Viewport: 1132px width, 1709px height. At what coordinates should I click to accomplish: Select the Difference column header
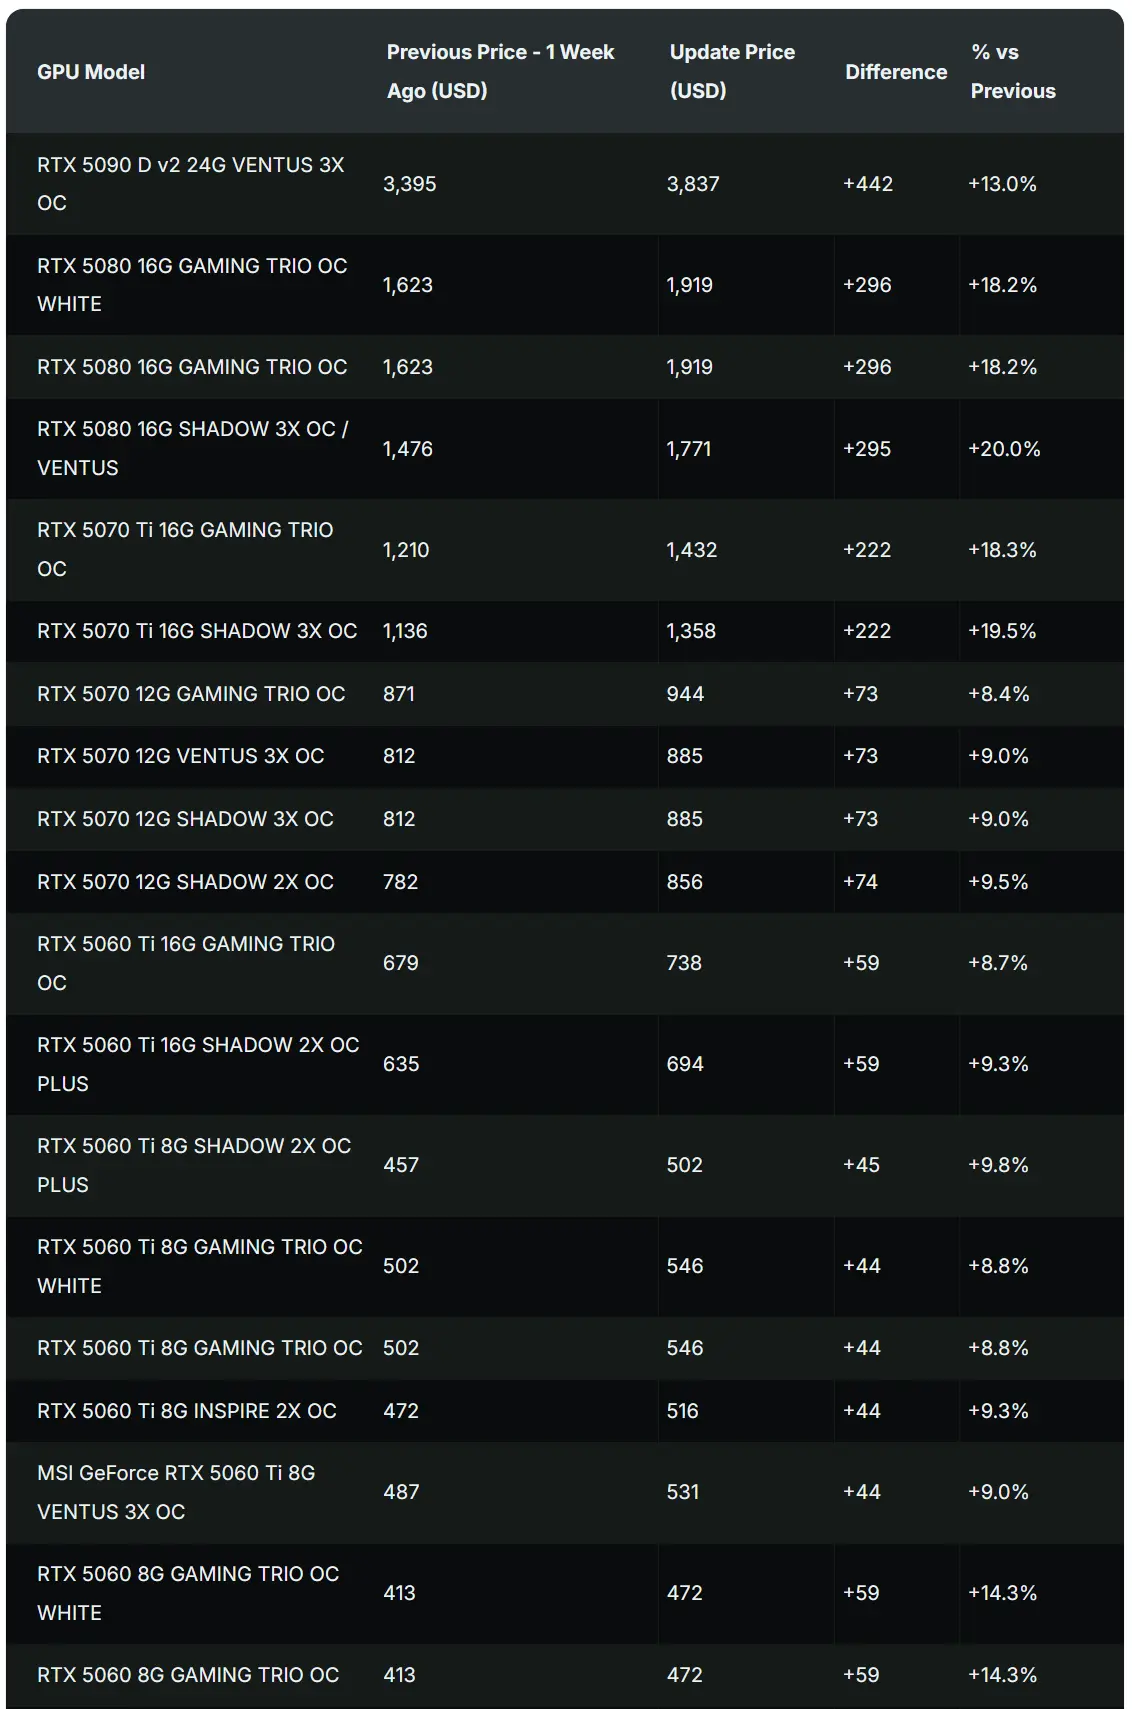tap(896, 72)
